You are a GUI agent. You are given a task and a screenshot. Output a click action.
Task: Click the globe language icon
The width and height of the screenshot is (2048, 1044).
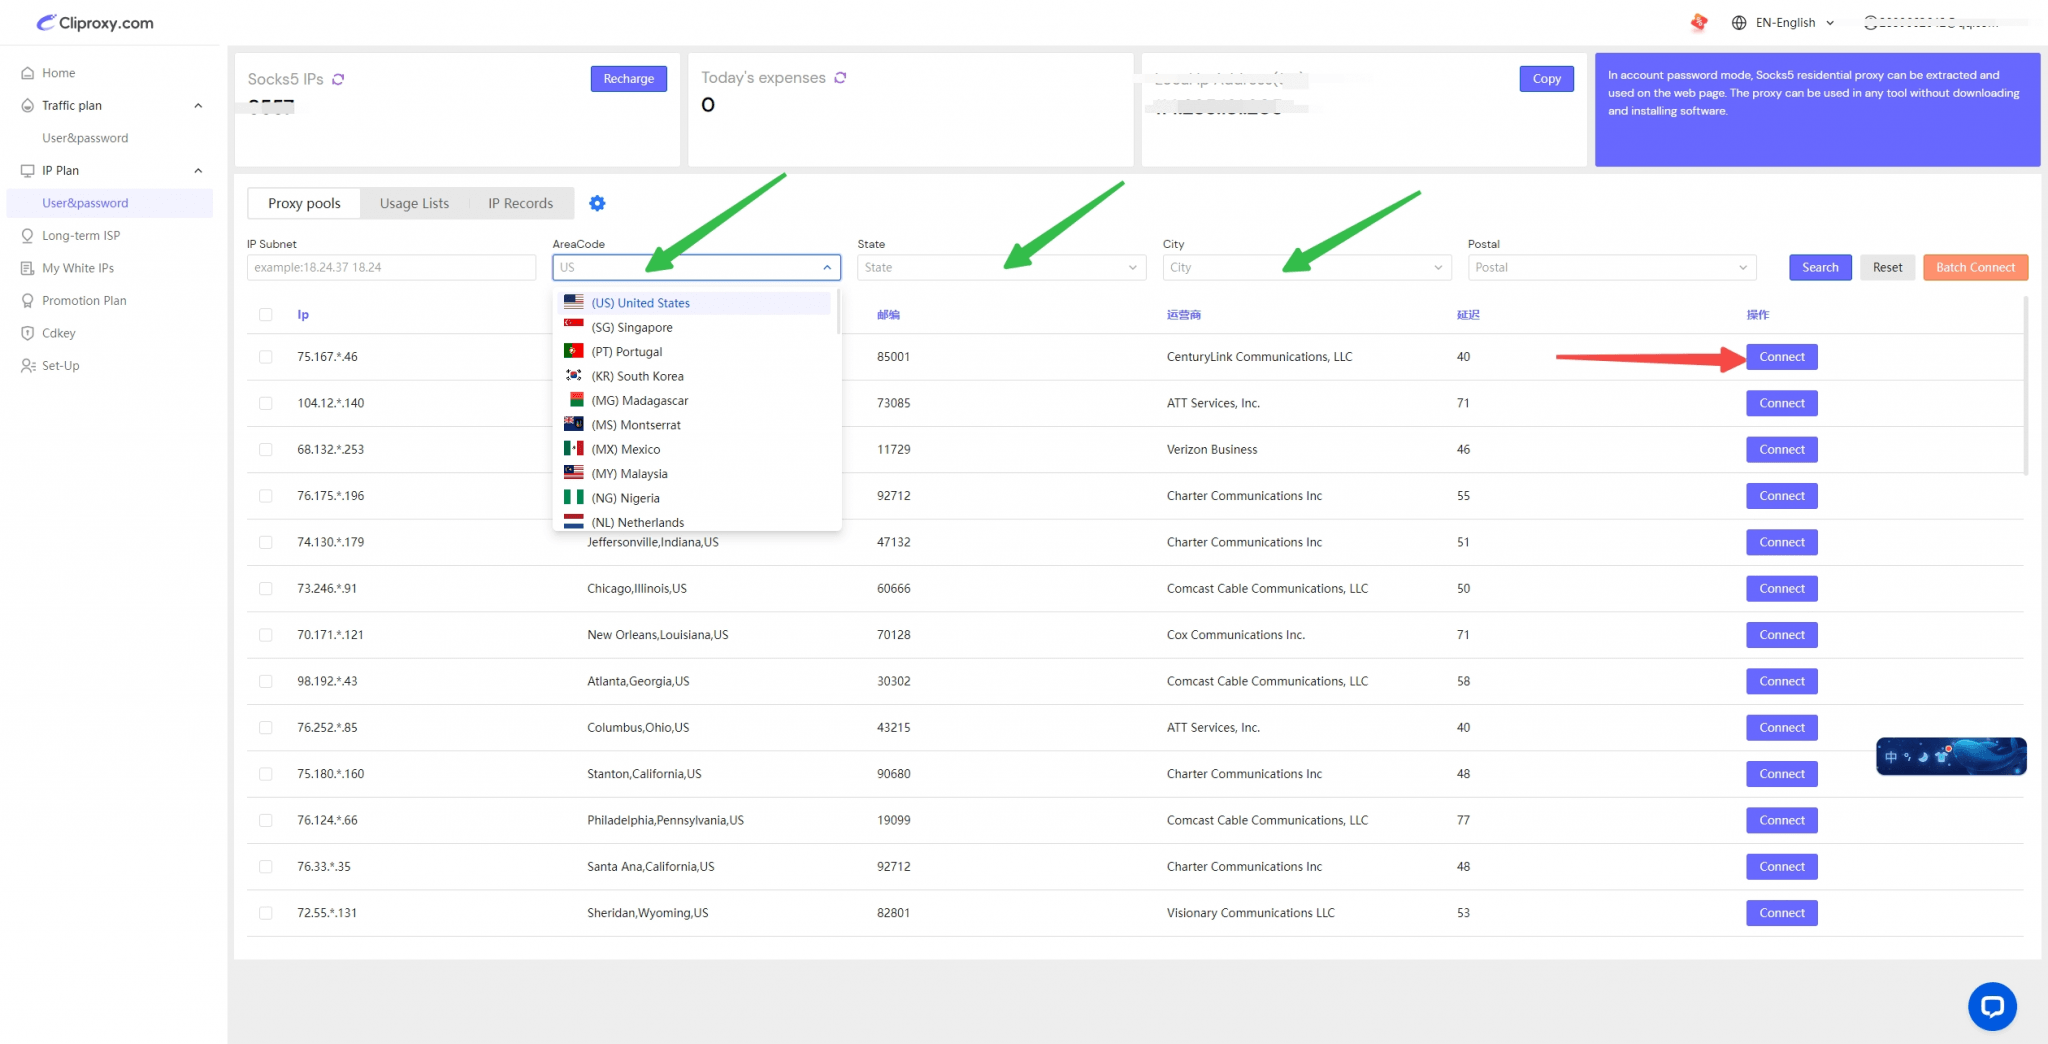(x=1739, y=23)
